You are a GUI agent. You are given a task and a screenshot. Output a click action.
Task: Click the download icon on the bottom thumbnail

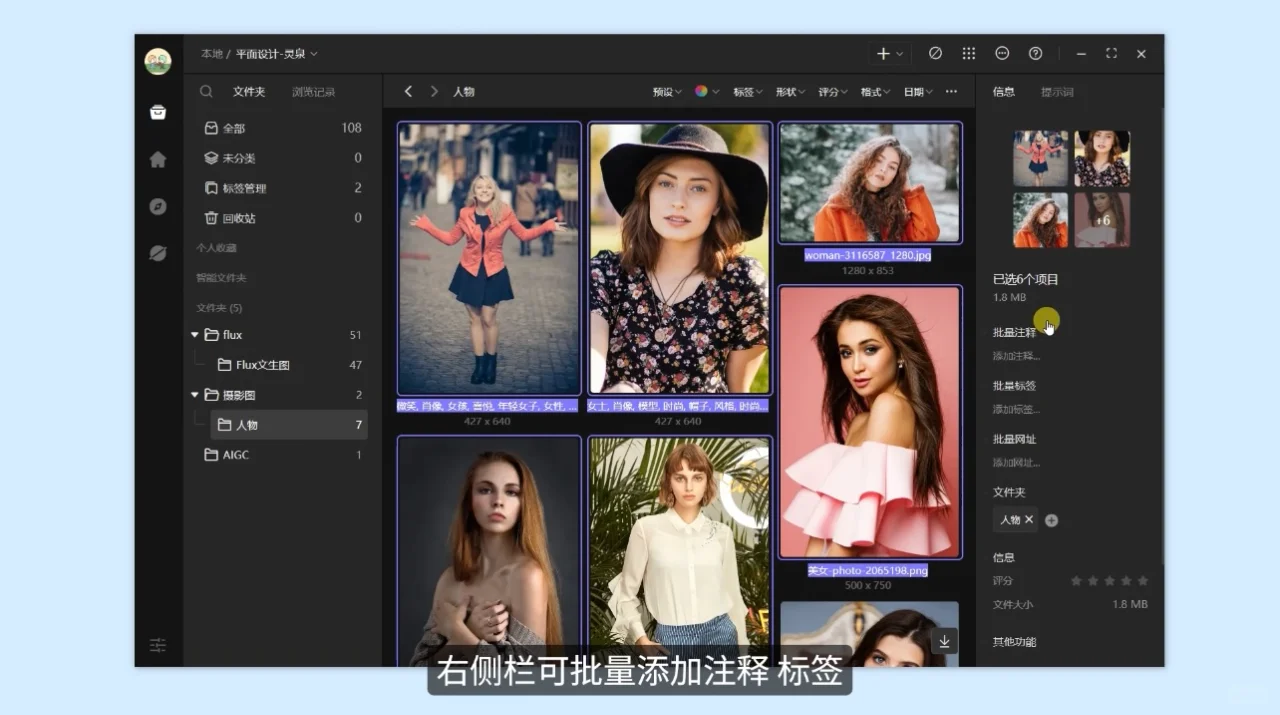click(x=944, y=640)
